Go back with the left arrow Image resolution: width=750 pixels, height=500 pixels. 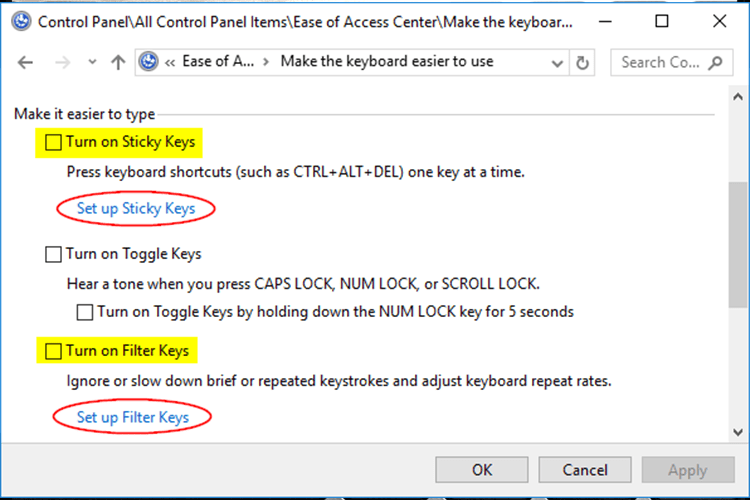[25, 62]
